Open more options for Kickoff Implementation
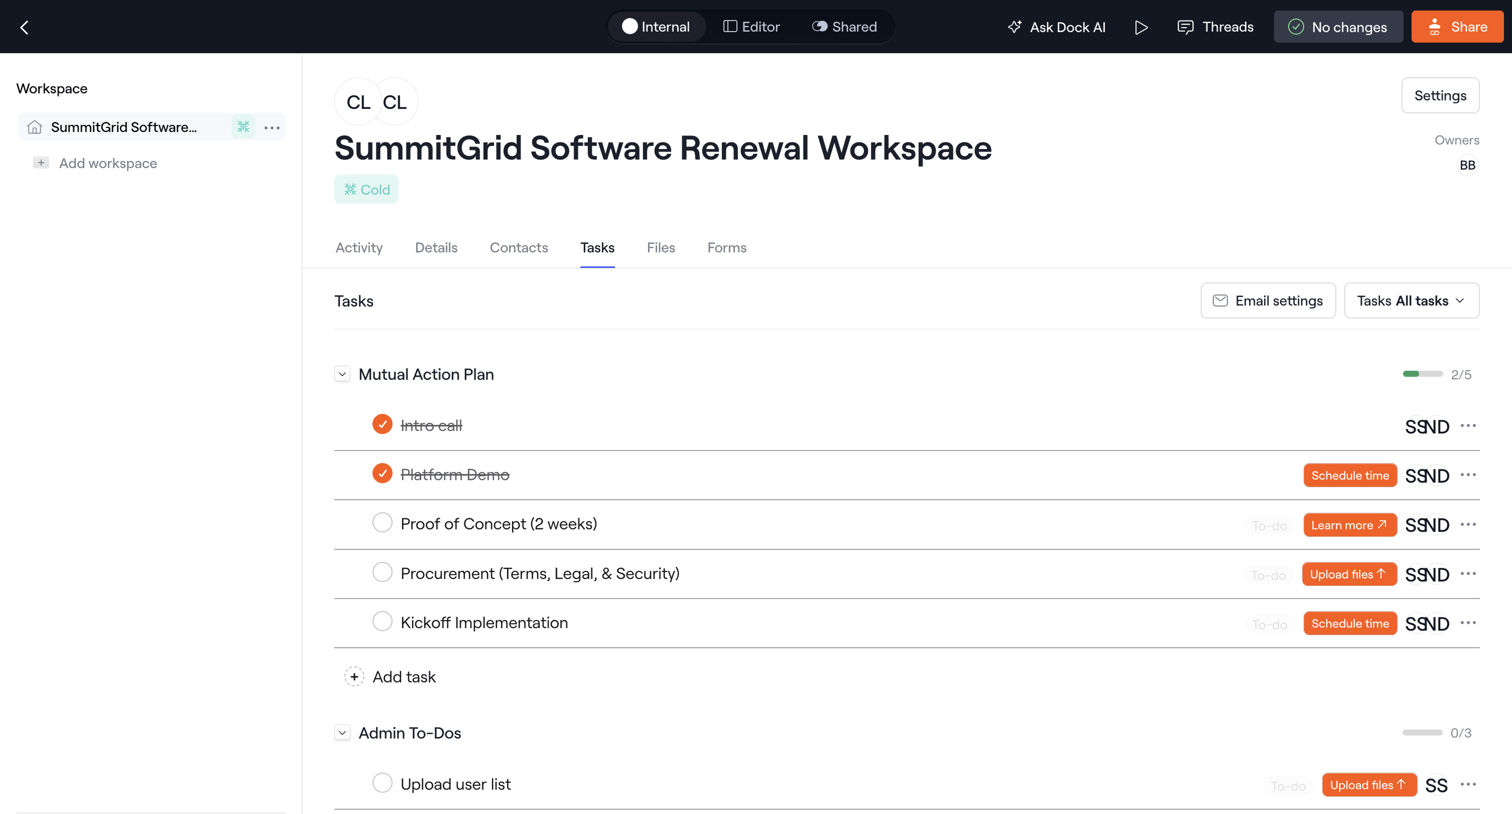 [1468, 623]
